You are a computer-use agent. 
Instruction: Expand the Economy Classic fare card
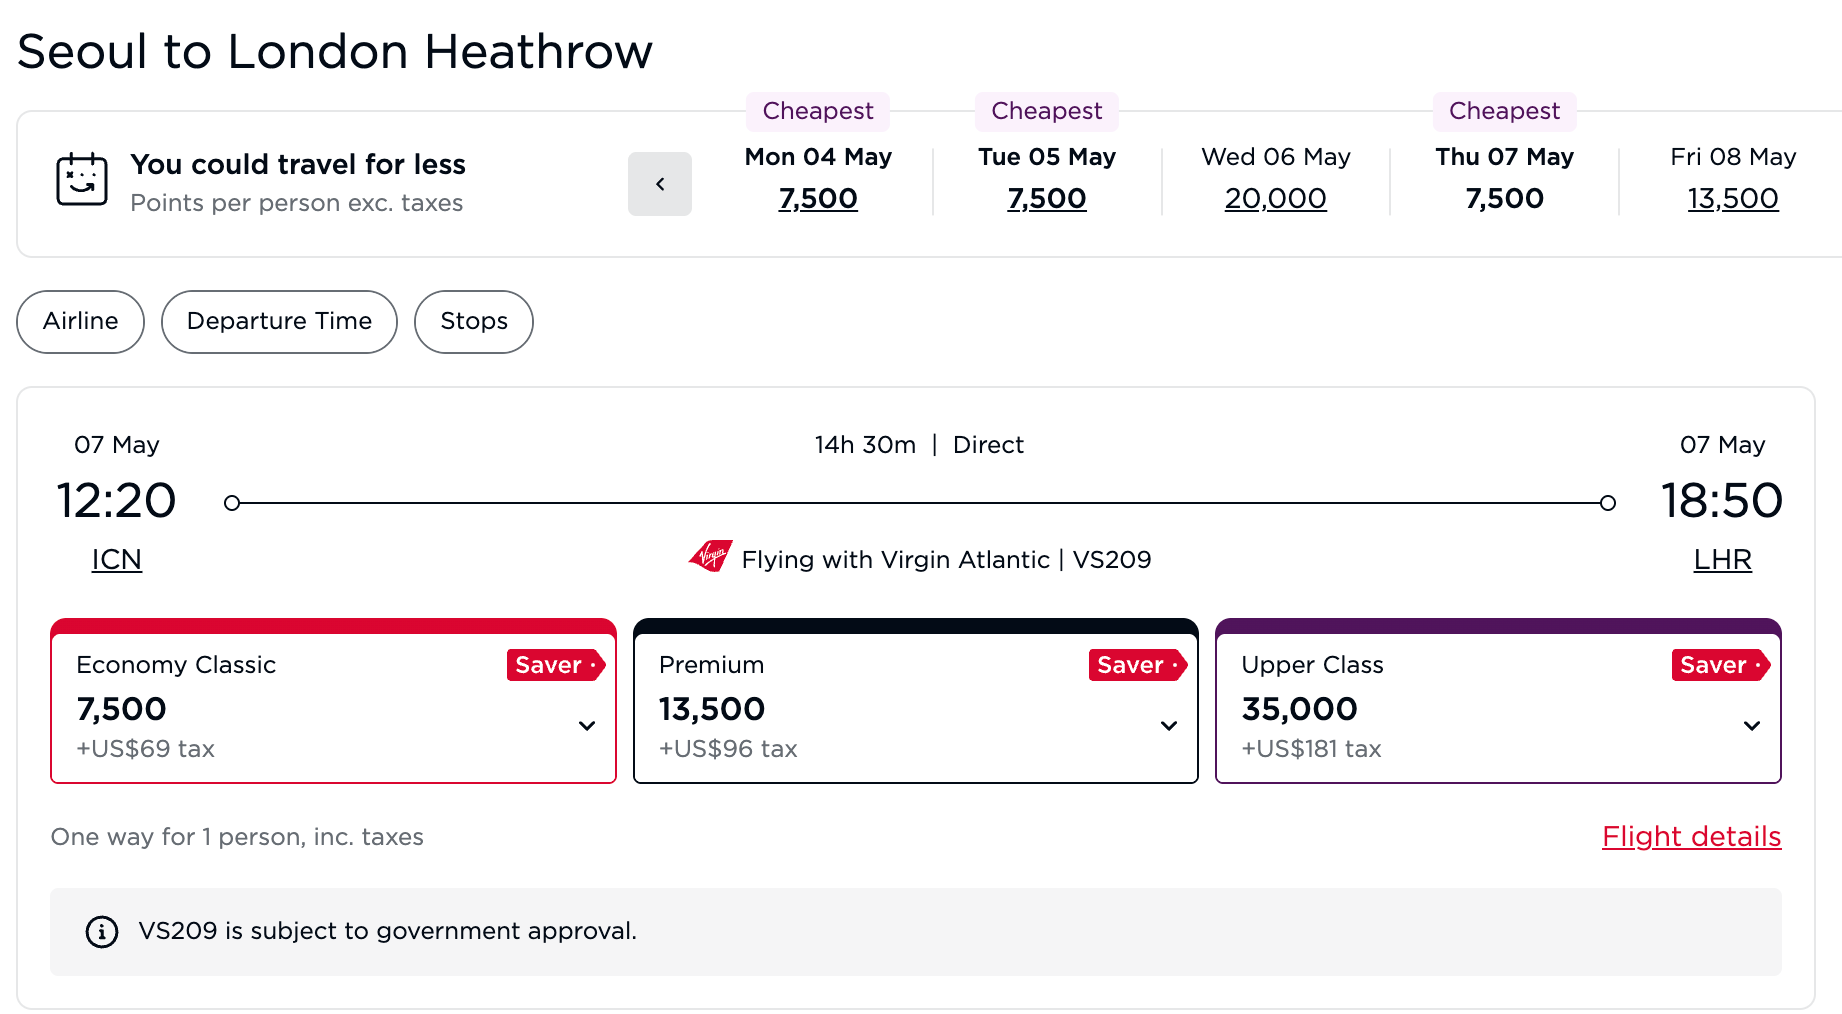point(587,726)
